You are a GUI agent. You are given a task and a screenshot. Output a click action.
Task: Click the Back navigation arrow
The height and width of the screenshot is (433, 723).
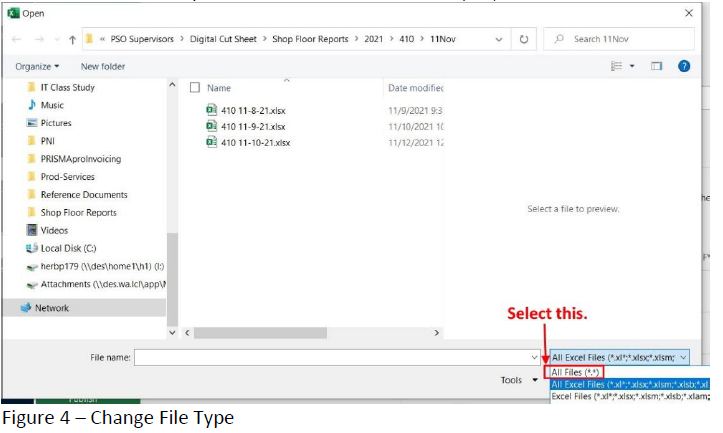(17, 39)
